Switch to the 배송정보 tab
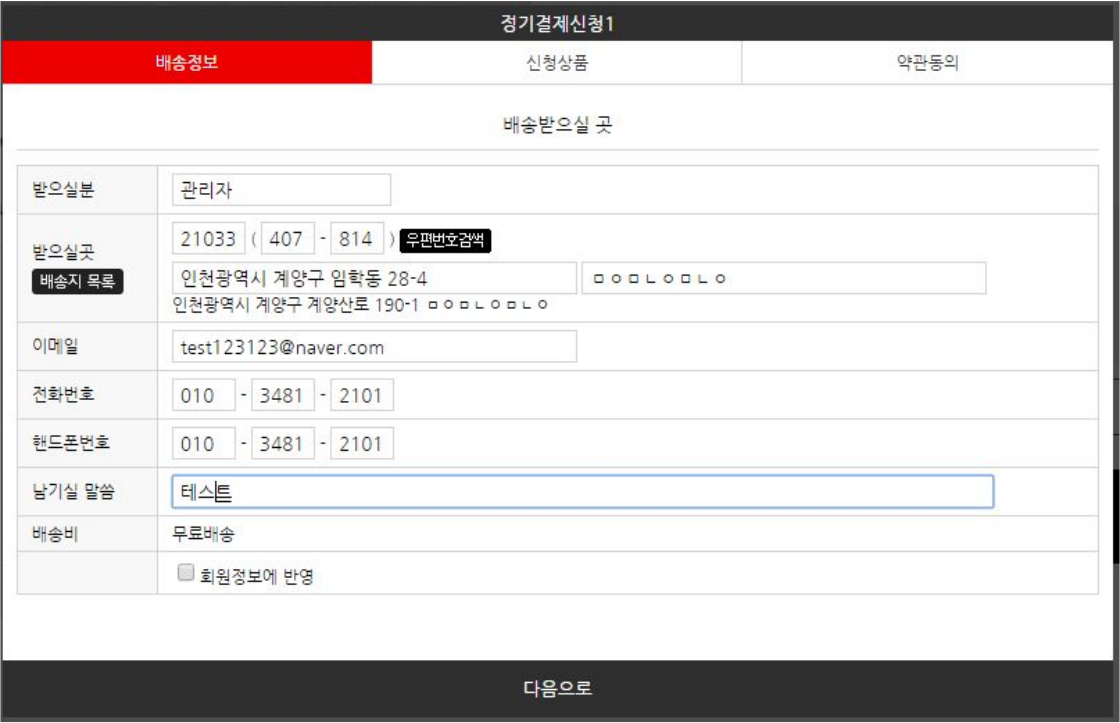The image size is (1120, 723). [186, 63]
